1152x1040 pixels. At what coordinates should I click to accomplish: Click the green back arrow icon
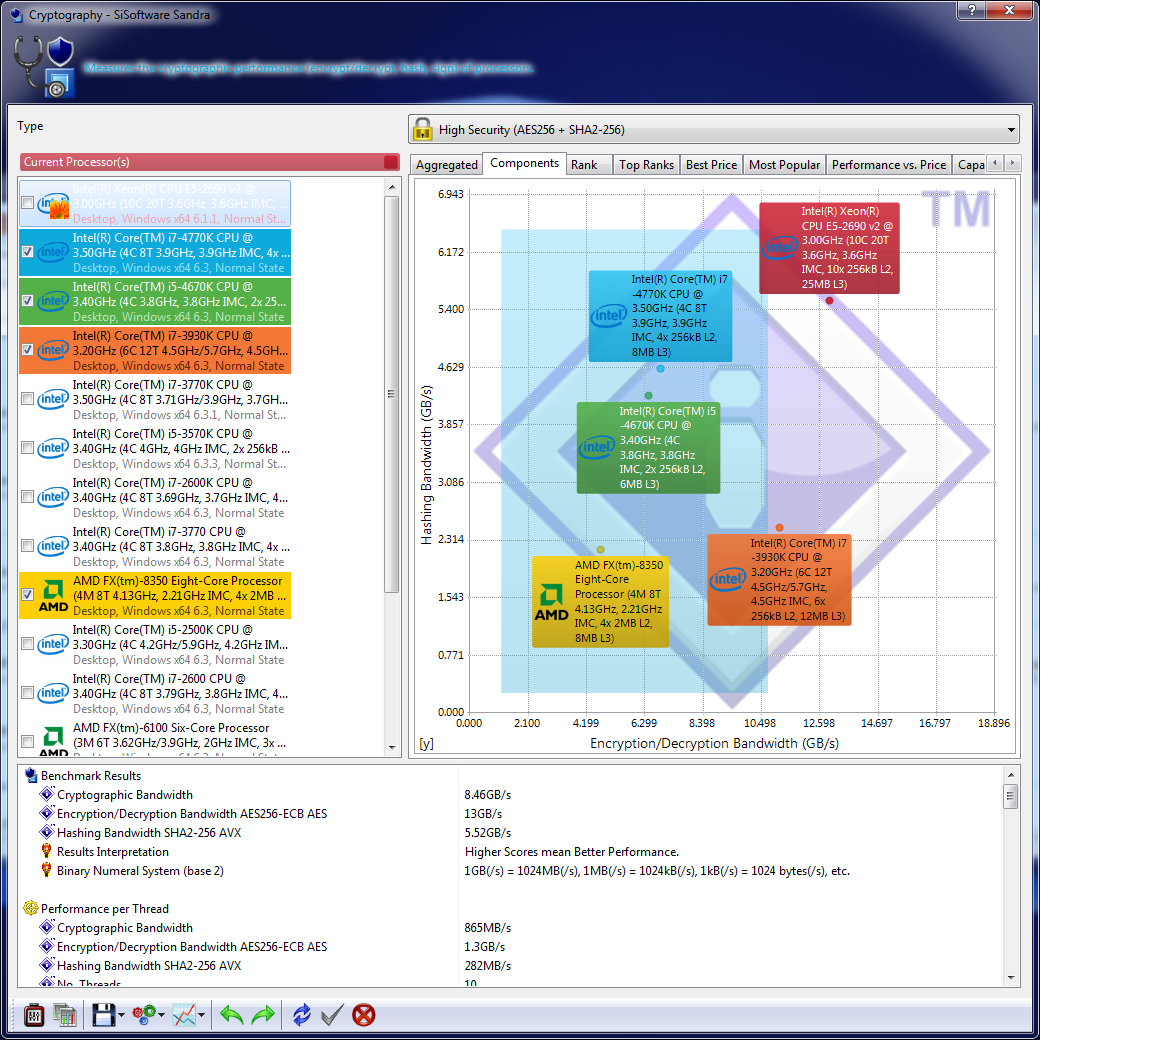pos(231,1015)
